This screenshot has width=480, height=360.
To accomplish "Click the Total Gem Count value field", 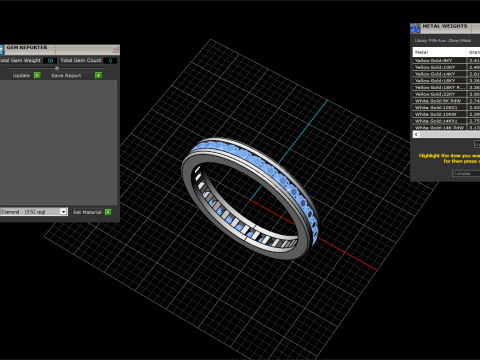I will 110,61.
